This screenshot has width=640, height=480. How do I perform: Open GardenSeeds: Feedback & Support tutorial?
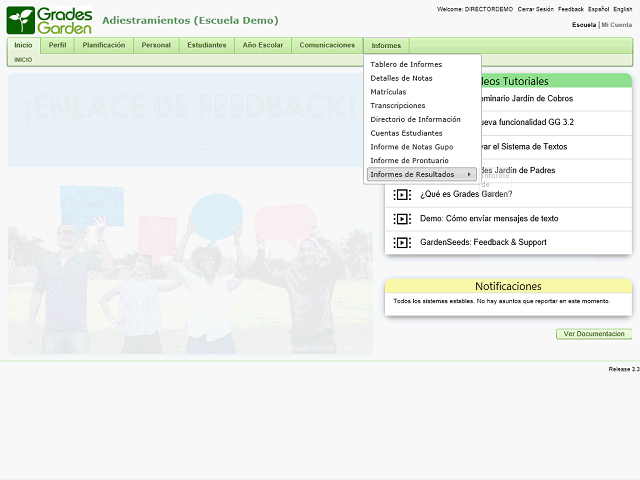pos(483,242)
